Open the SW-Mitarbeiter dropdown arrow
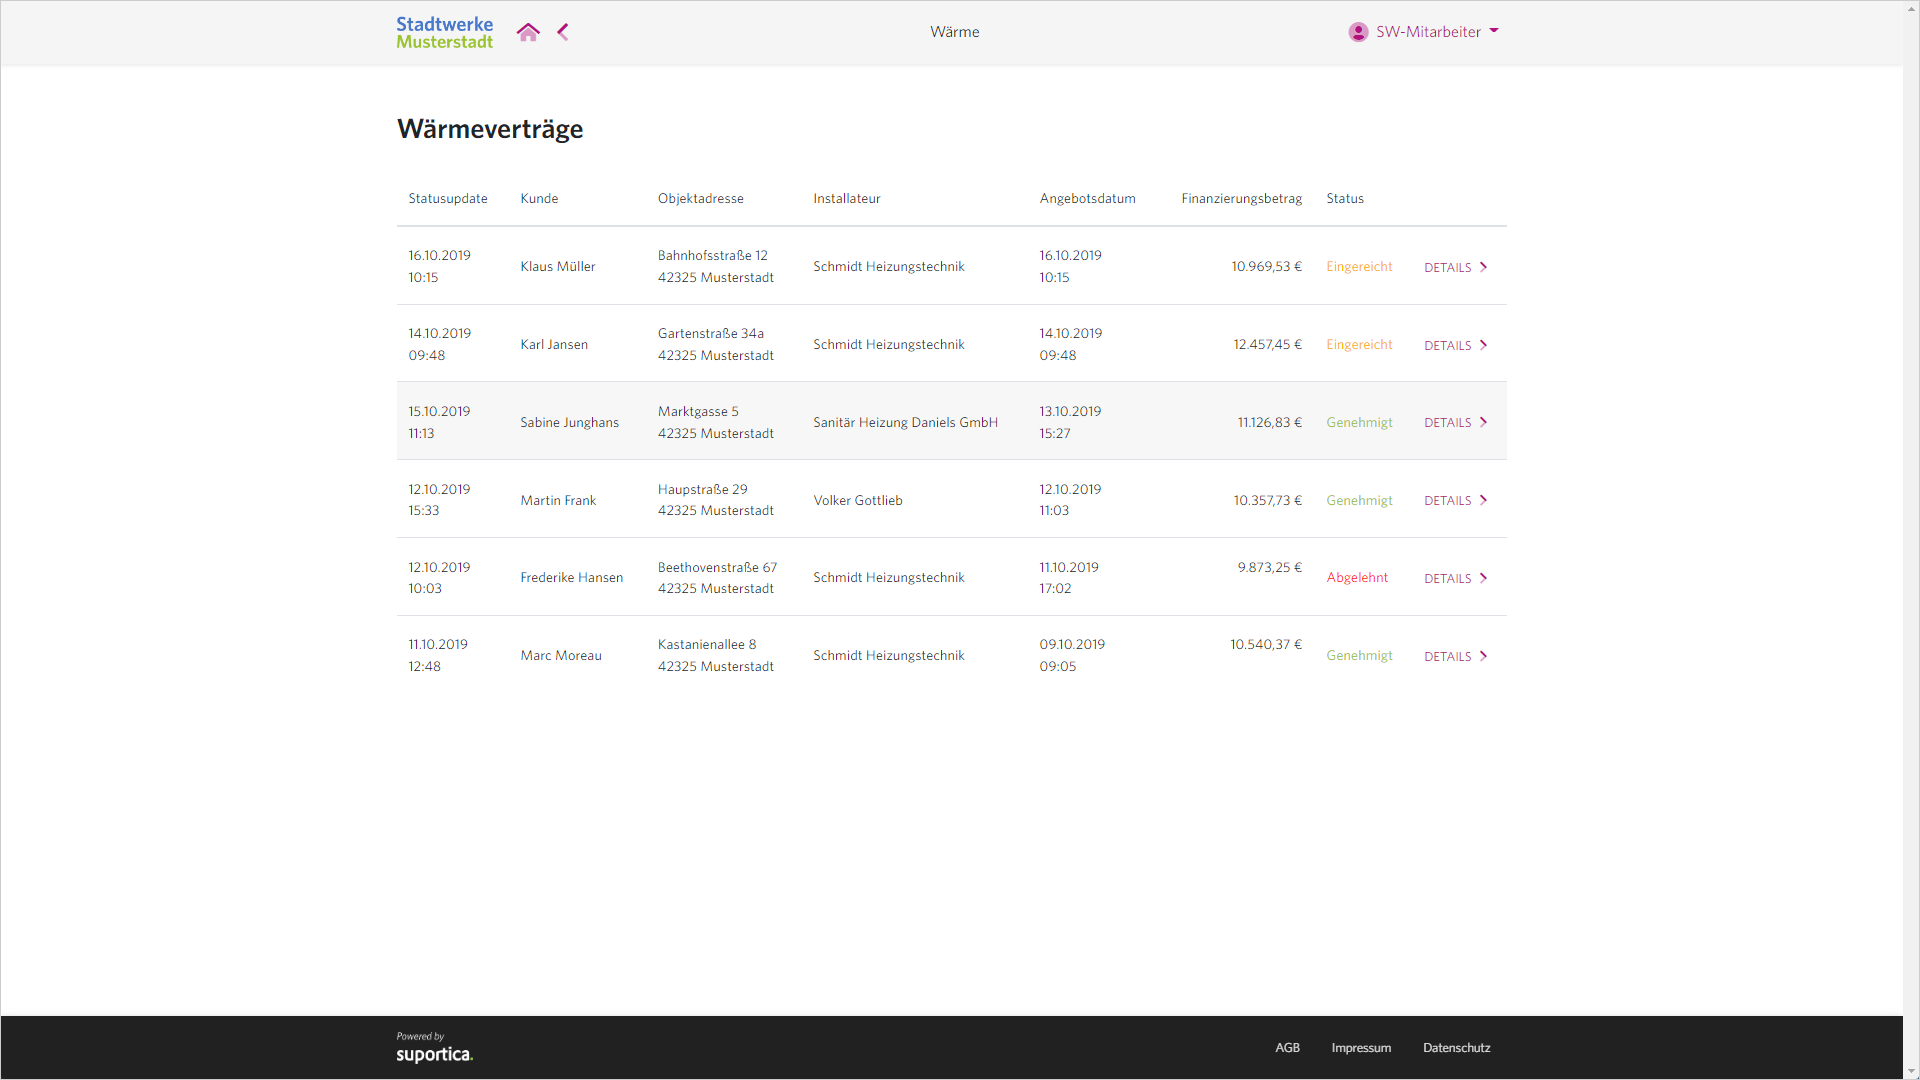Screen dimensions: 1920x1080 (1494, 31)
